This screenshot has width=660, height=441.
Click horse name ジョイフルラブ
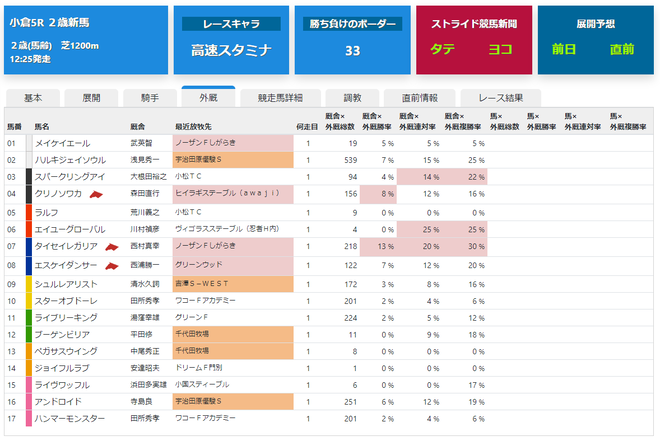[x=62, y=368]
